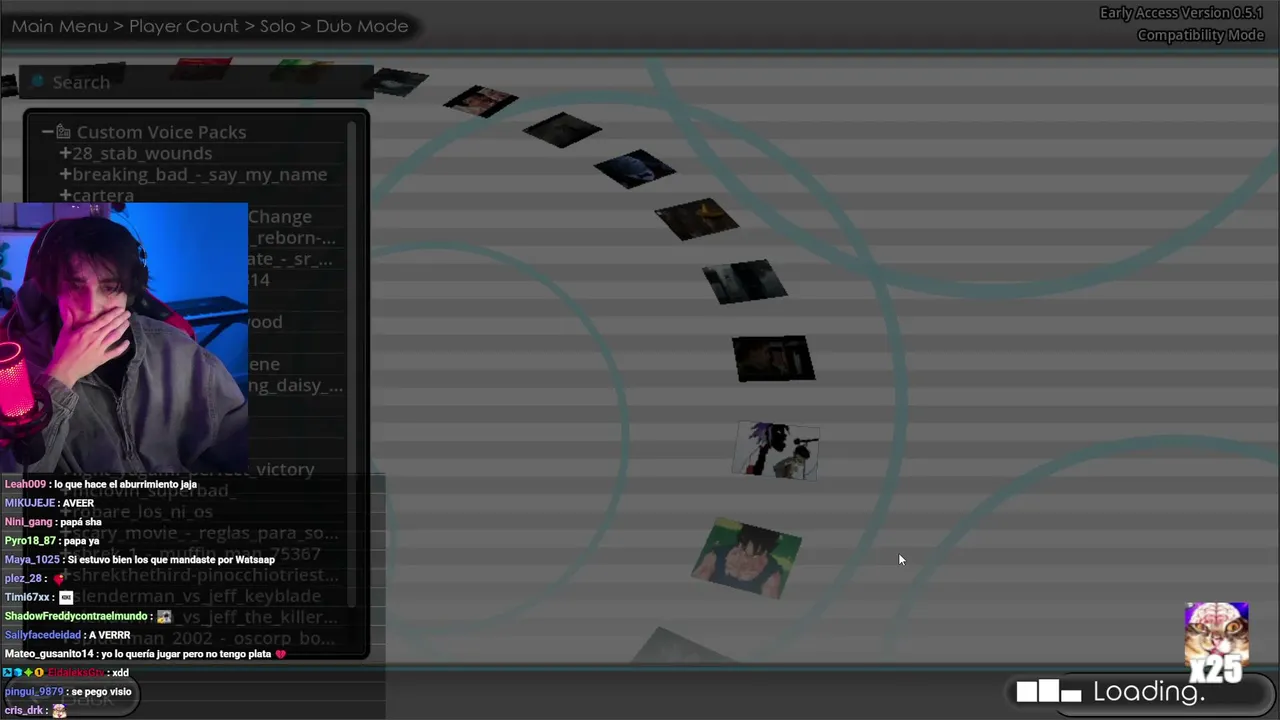
Task: Collapse the Custom Voice Packs folder
Action: [x=47, y=132]
